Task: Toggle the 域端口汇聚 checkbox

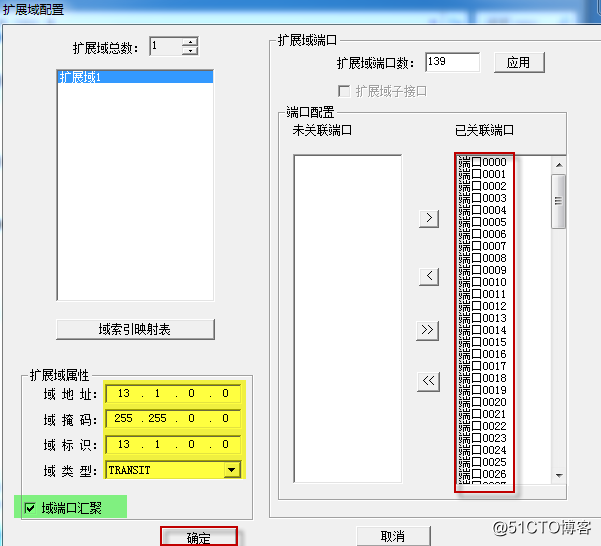Action: coord(30,508)
